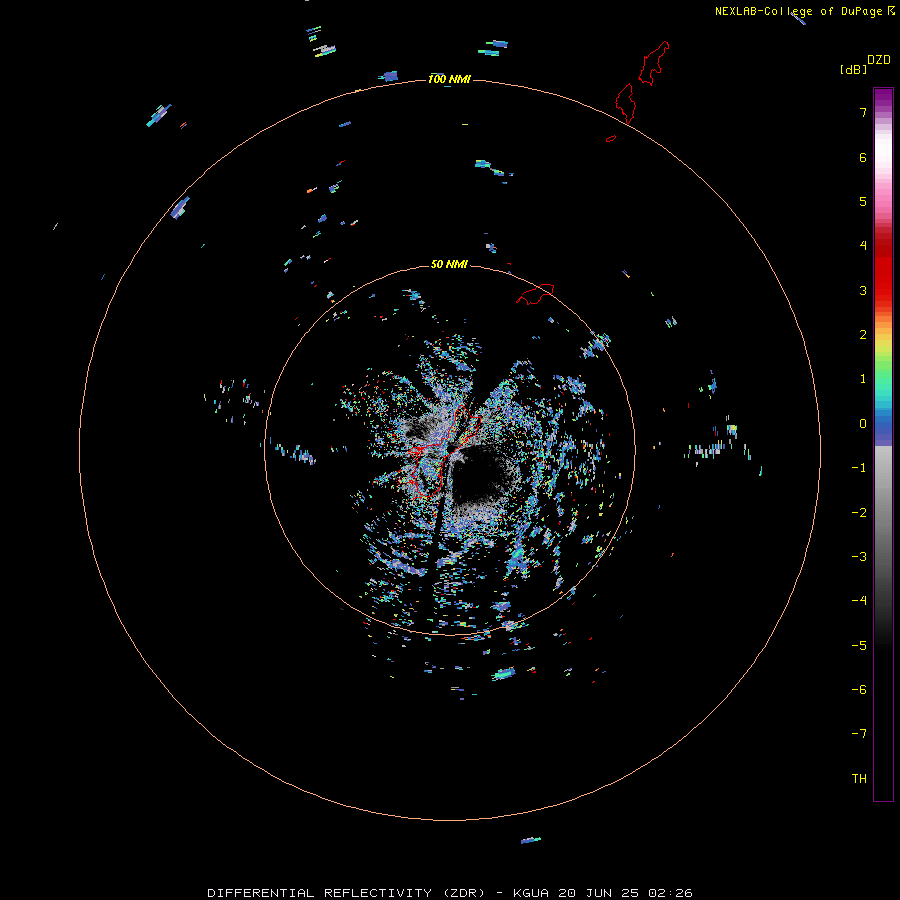This screenshot has width=900, height=900.
Task: Click the 4 value on color scale
Action: coord(863,246)
